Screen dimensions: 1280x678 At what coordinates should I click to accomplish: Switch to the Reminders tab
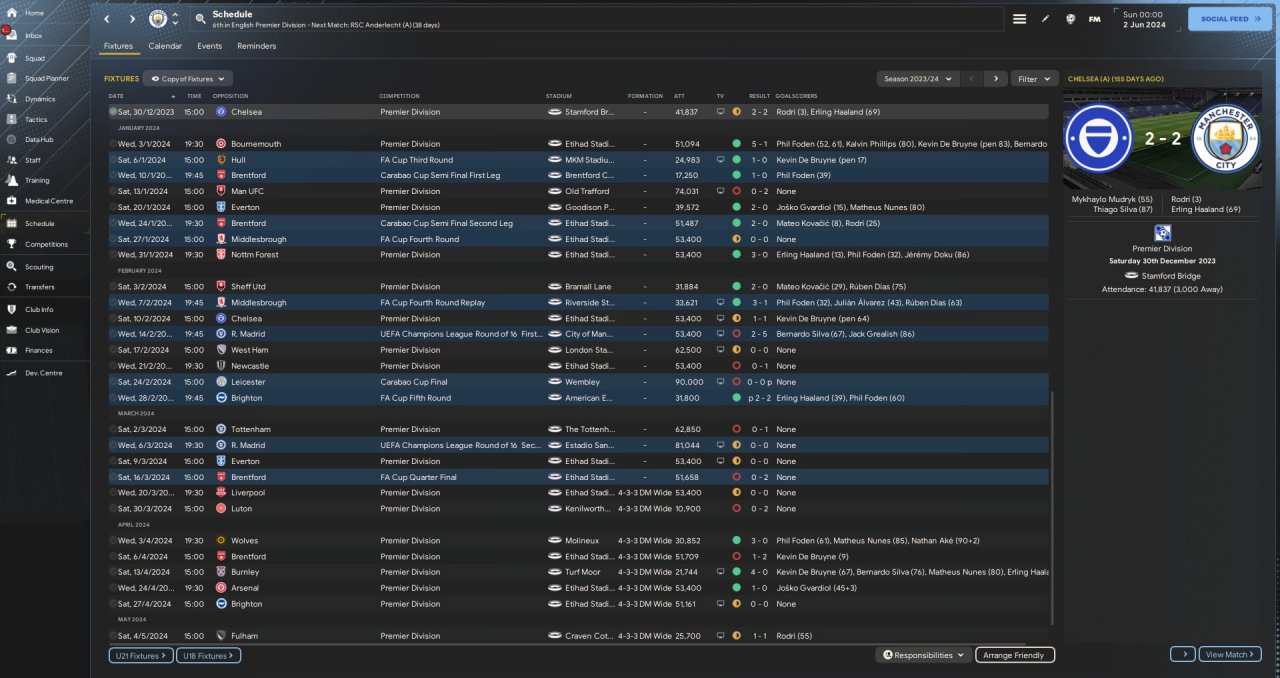point(257,46)
